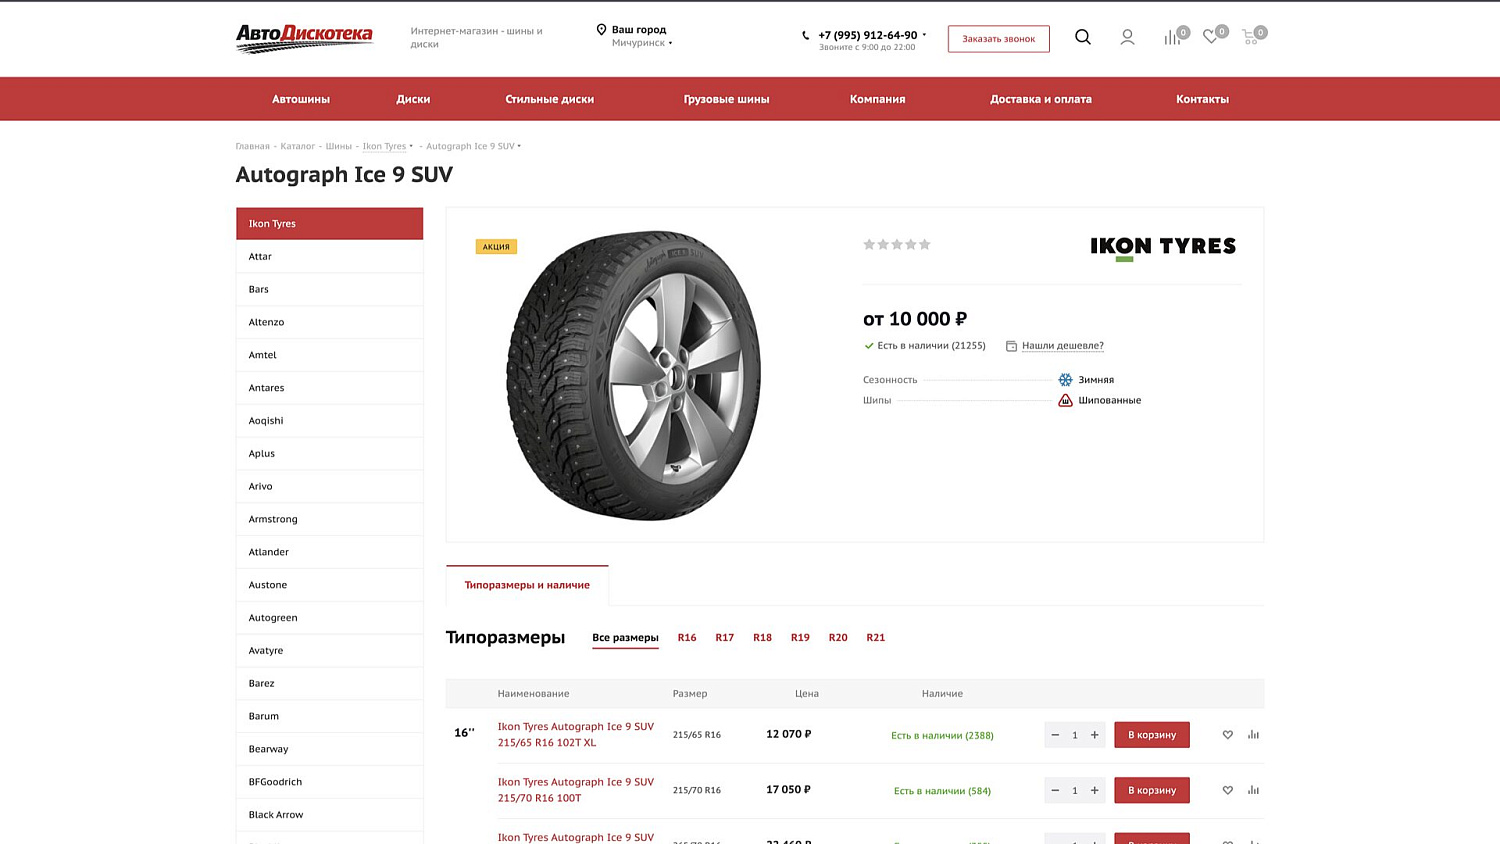
Task: Expand the city selector Мичуринск
Action: tap(641, 43)
